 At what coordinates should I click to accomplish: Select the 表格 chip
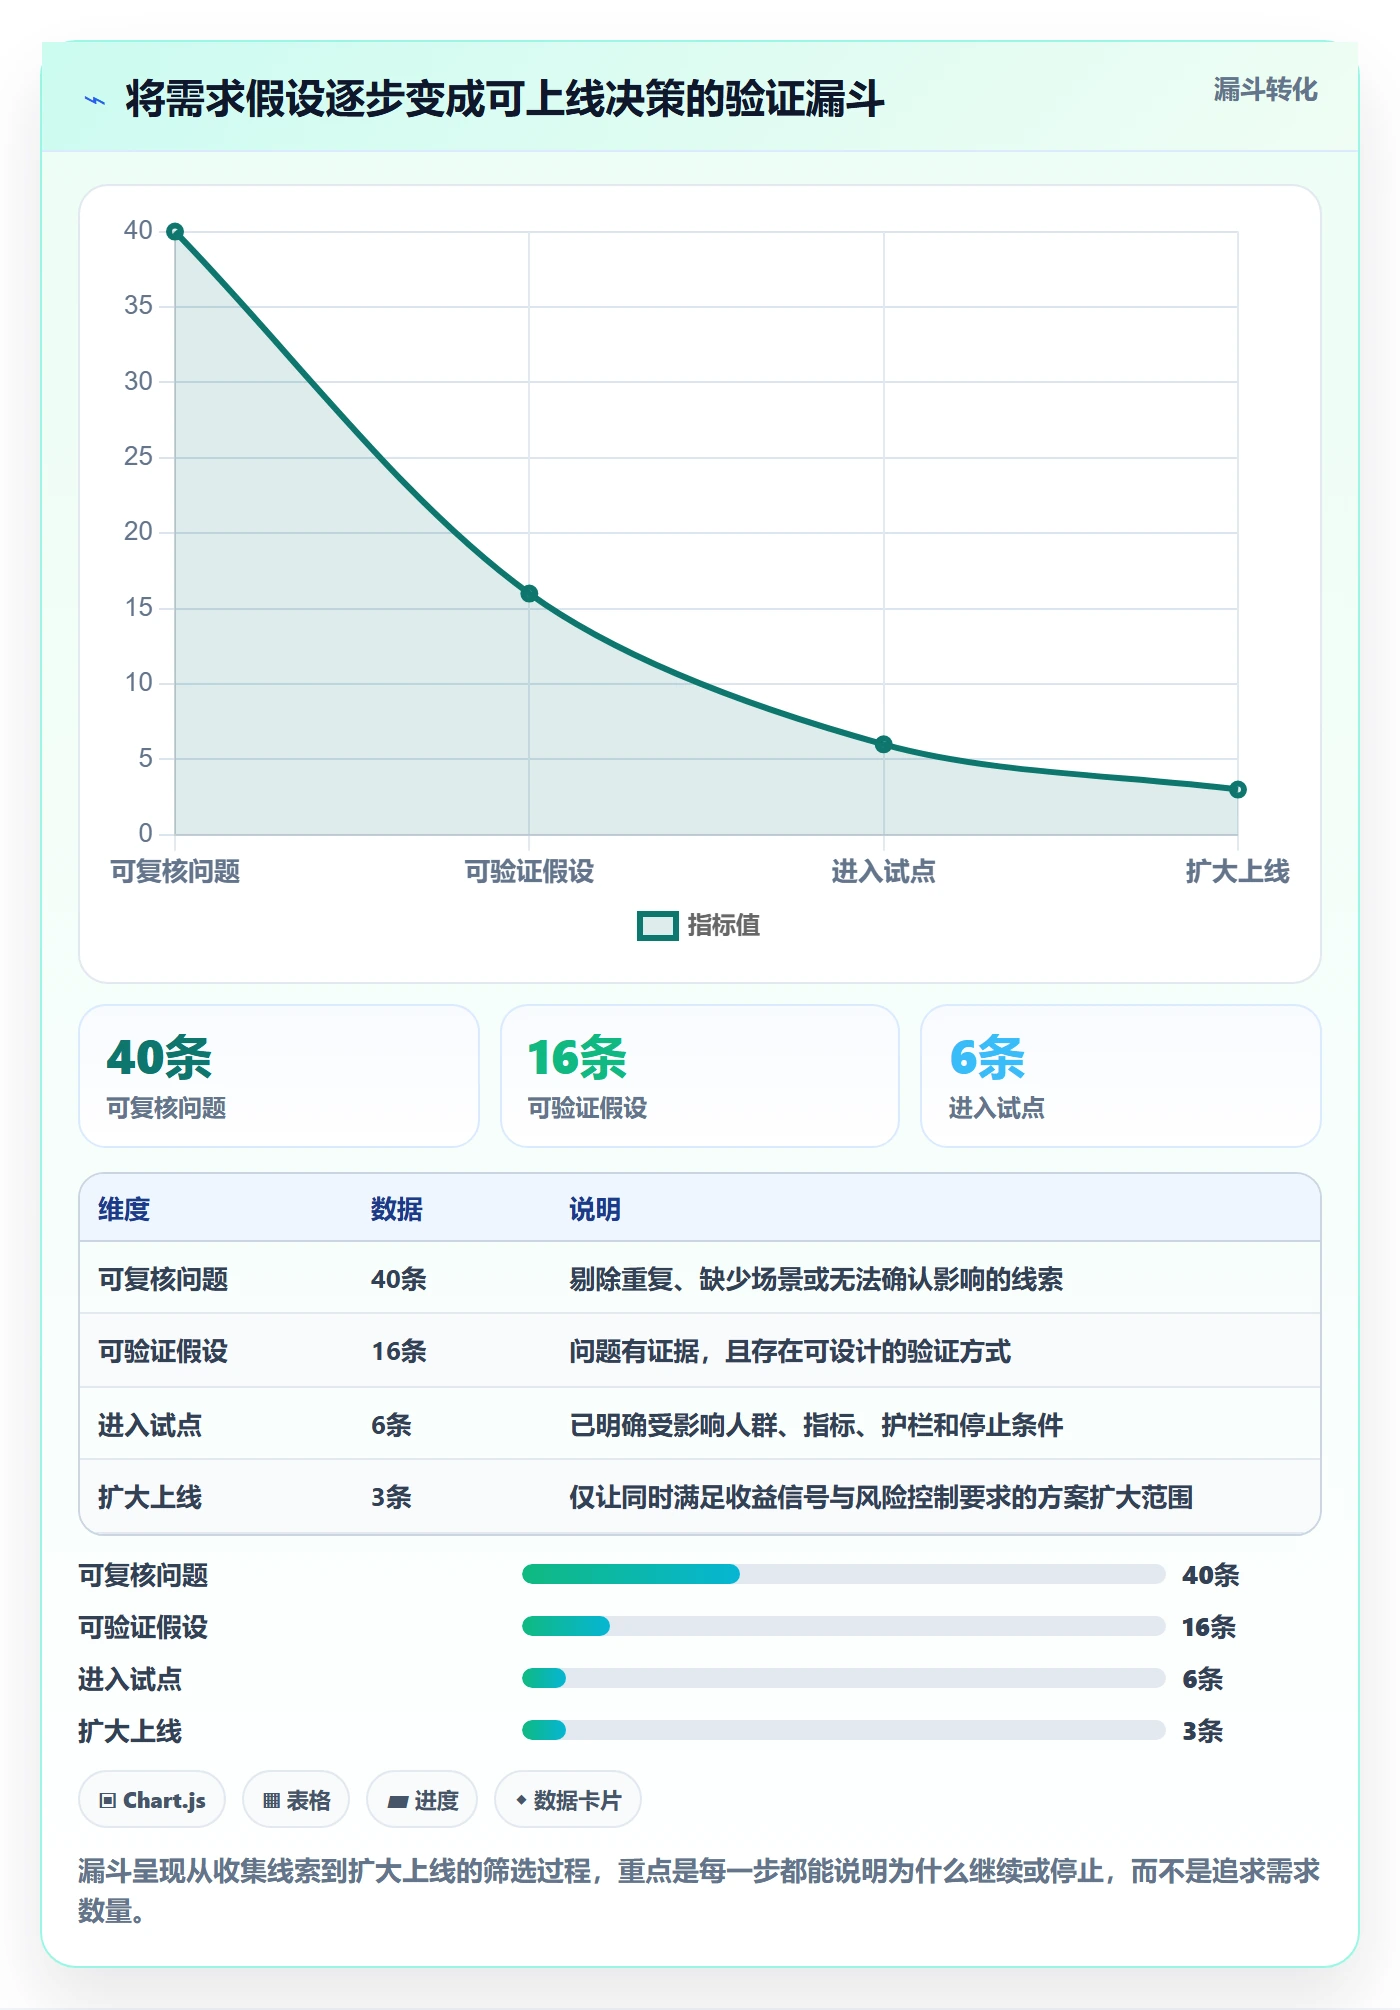(x=296, y=1801)
